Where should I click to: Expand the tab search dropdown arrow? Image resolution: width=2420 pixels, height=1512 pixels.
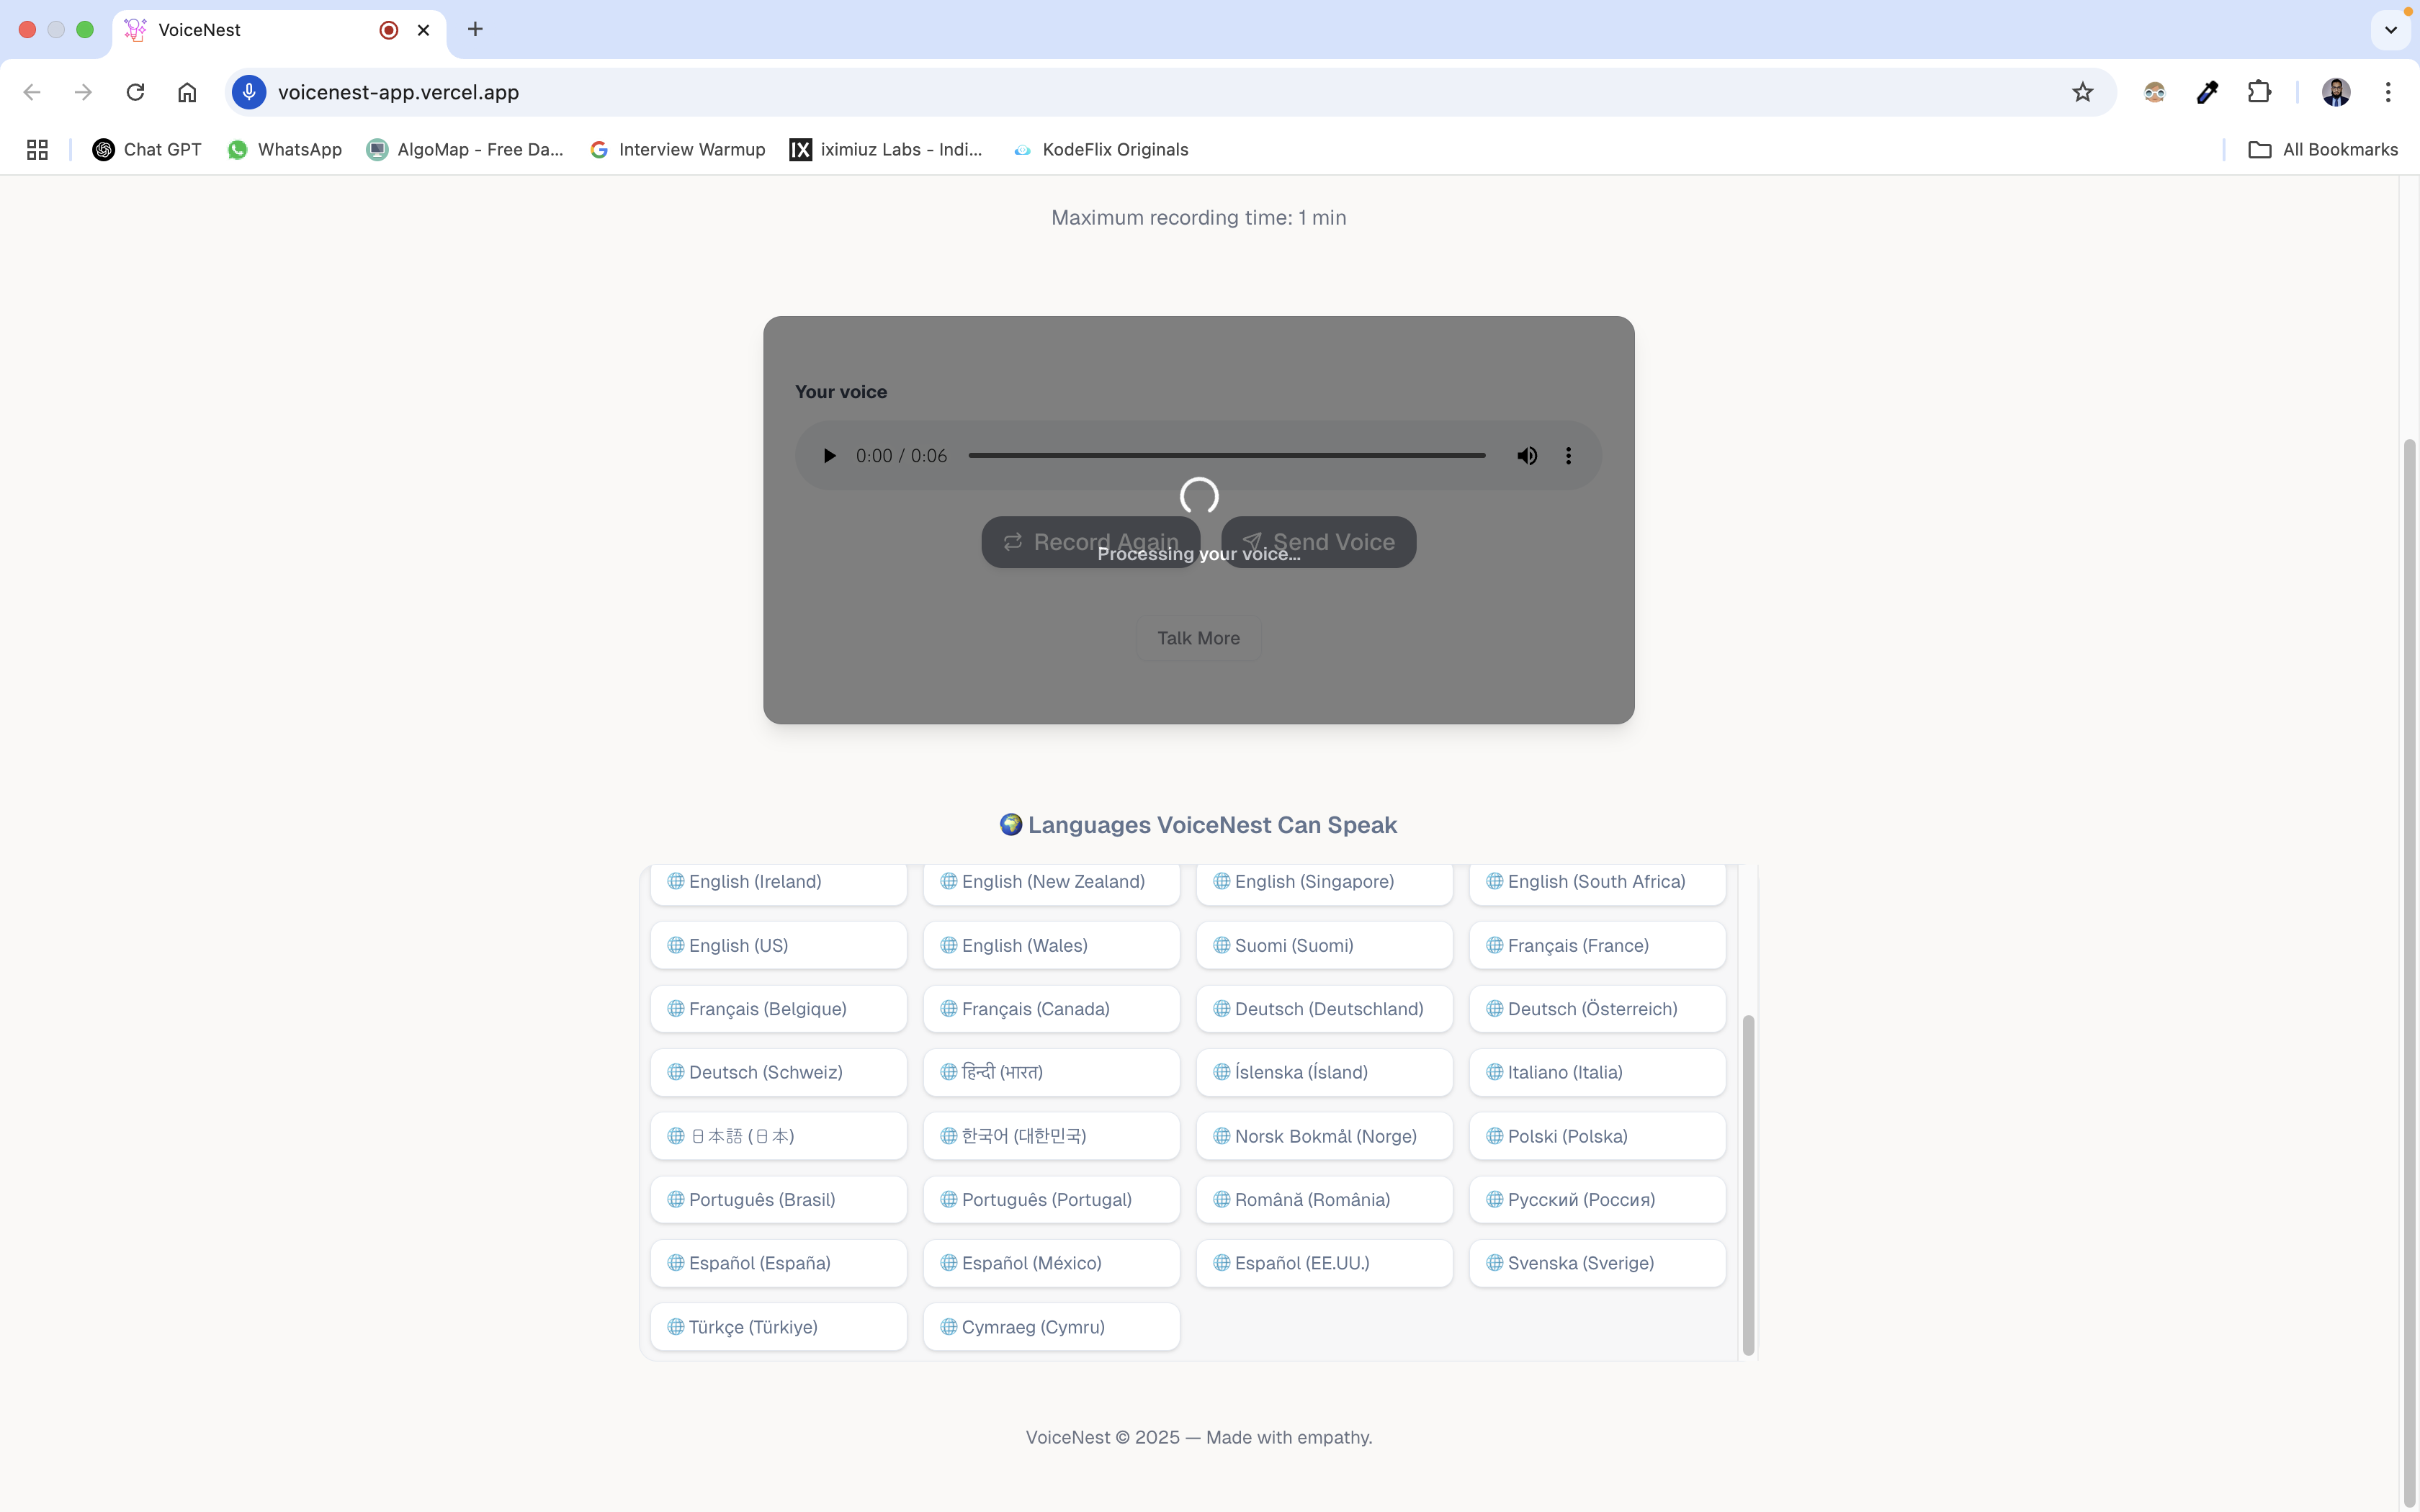[x=2390, y=30]
